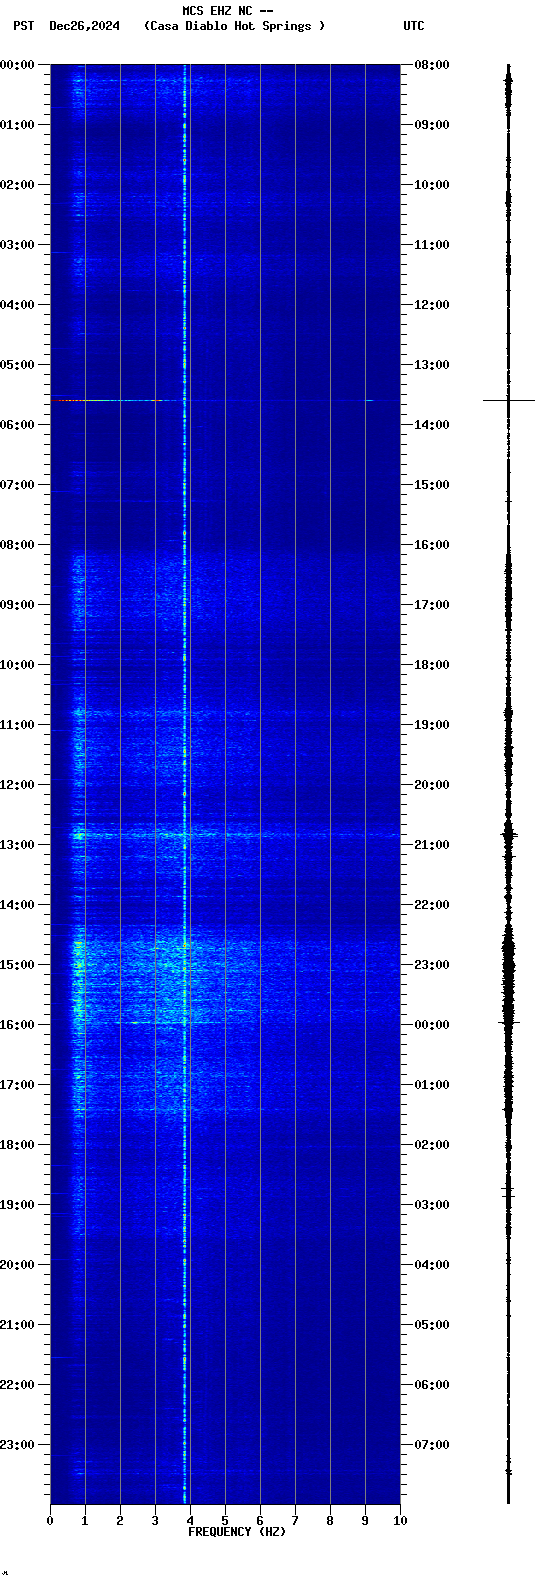Click the 10:00 label on the UTC axis
This screenshot has width=552, height=1584.
[431, 185]
